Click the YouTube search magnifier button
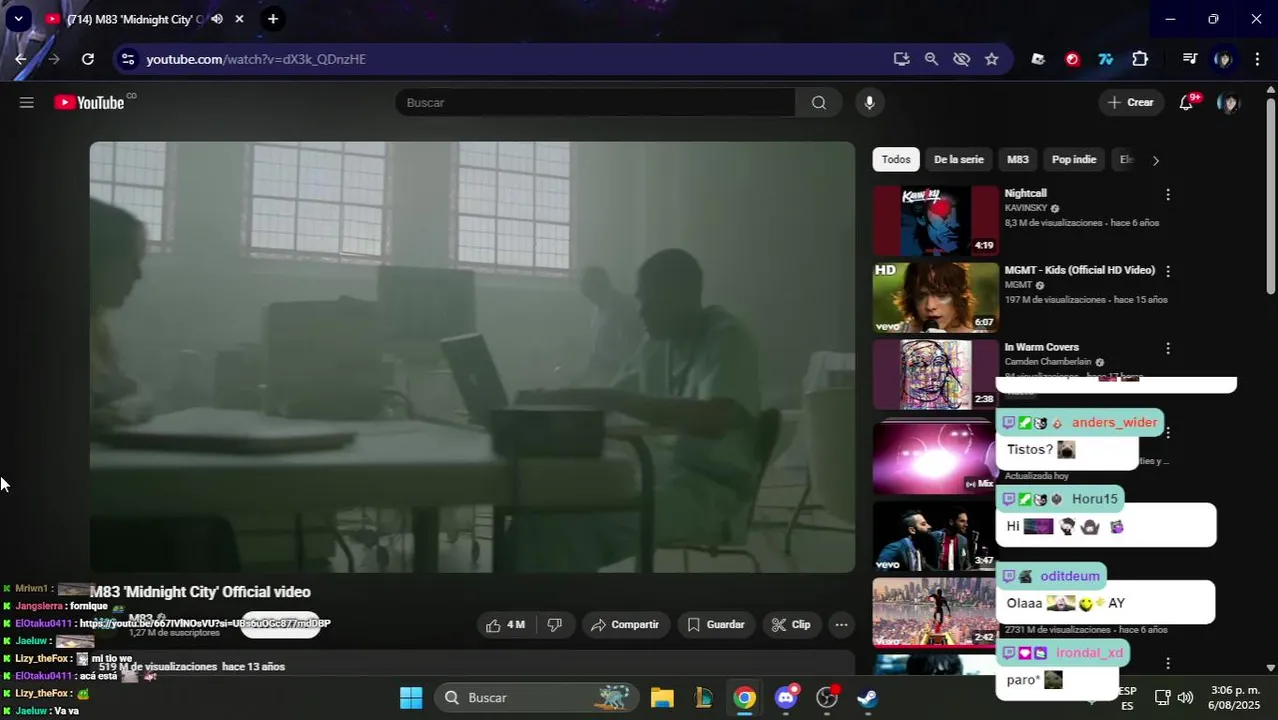The width and height of the screenshot is (1278, 720). tap(819, 103)
